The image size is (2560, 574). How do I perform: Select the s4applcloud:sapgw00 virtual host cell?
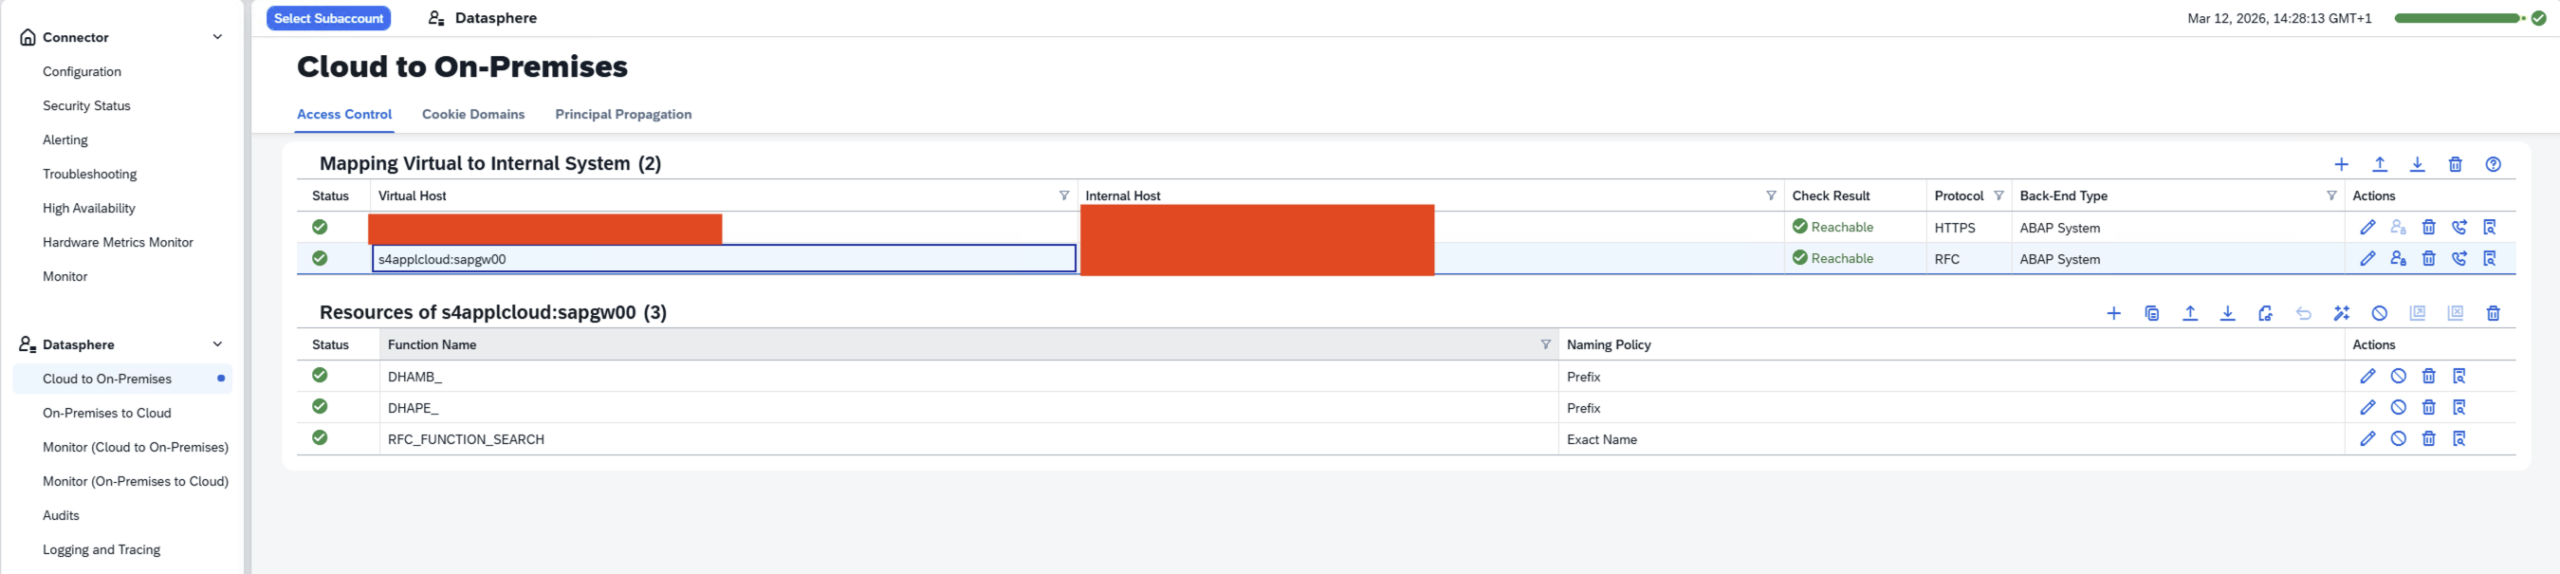point(724,259)
